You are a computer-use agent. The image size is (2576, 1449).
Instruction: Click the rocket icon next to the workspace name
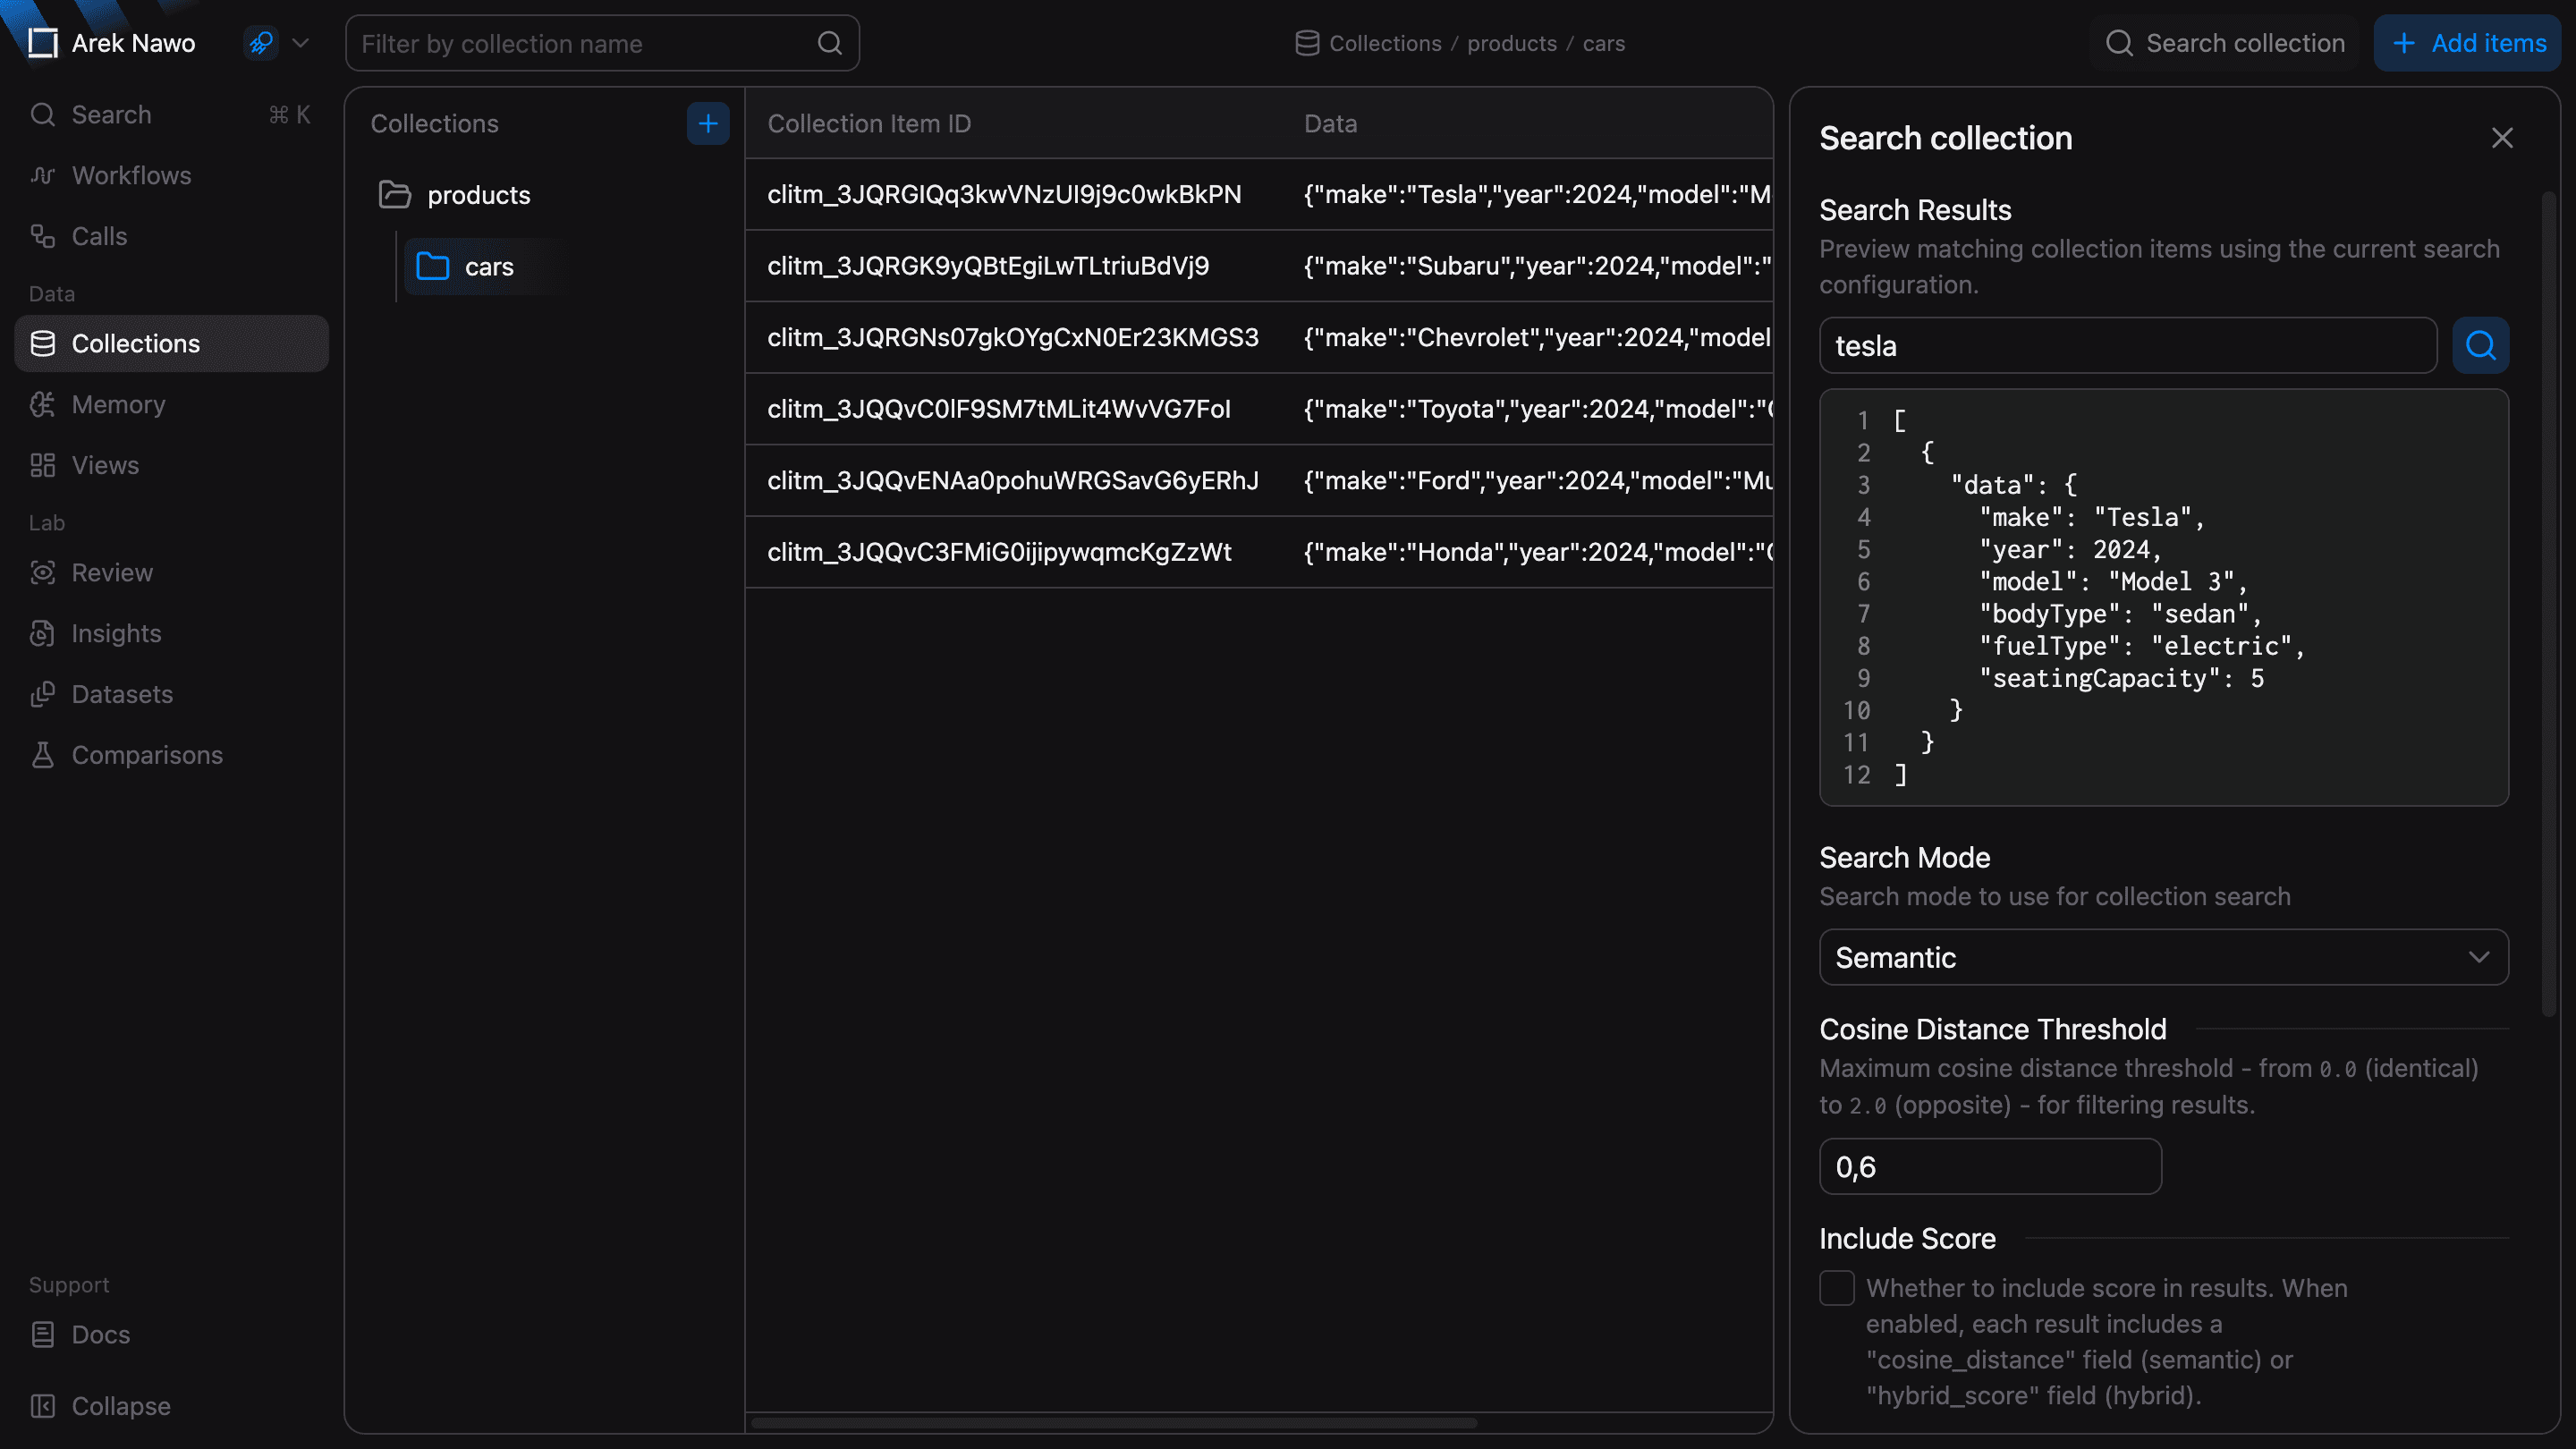coord(261,43)
